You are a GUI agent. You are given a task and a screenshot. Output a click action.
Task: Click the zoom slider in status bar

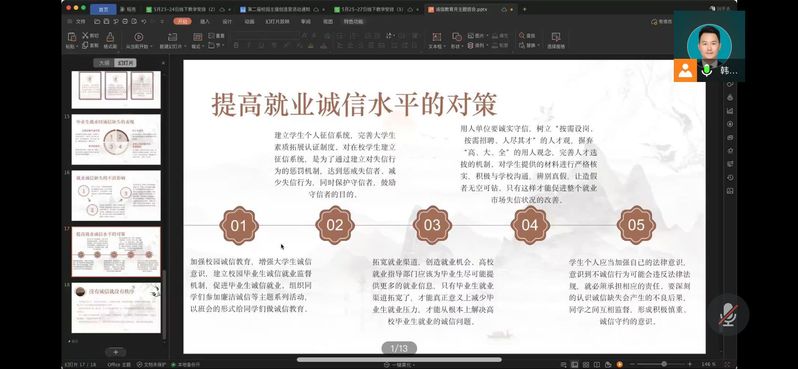point(661,364)
